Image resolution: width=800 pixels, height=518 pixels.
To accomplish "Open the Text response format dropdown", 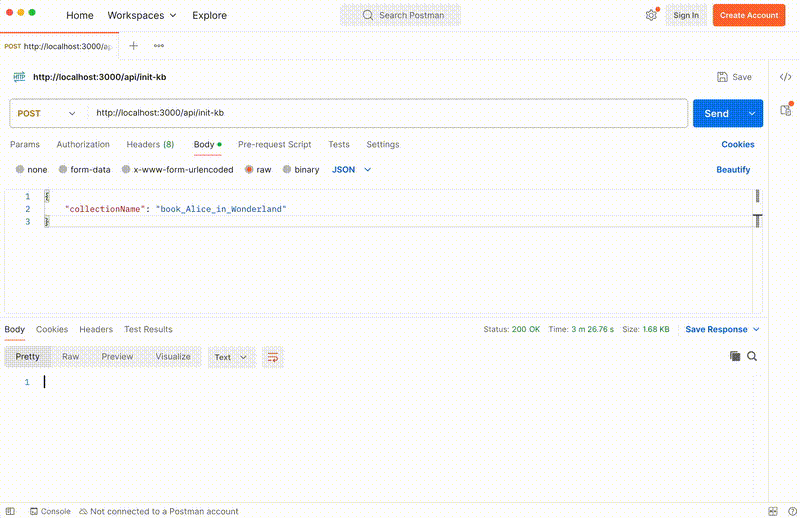I will [231, 357].
